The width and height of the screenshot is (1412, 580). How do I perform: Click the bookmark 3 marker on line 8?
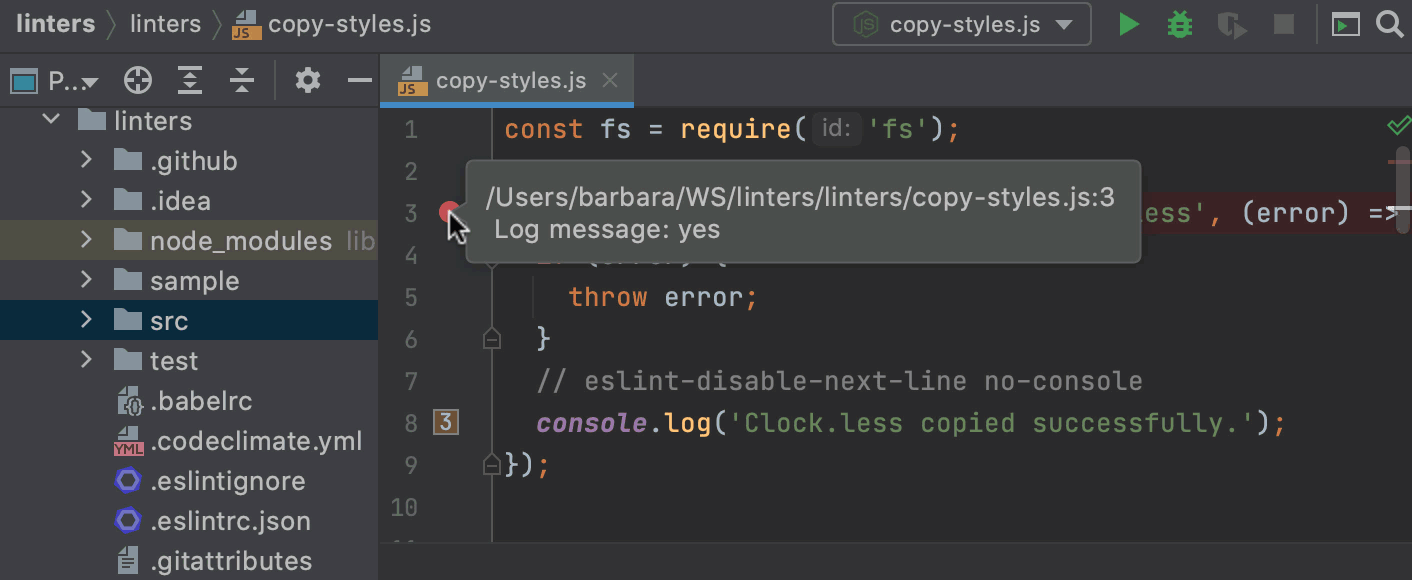pos(446,423)
